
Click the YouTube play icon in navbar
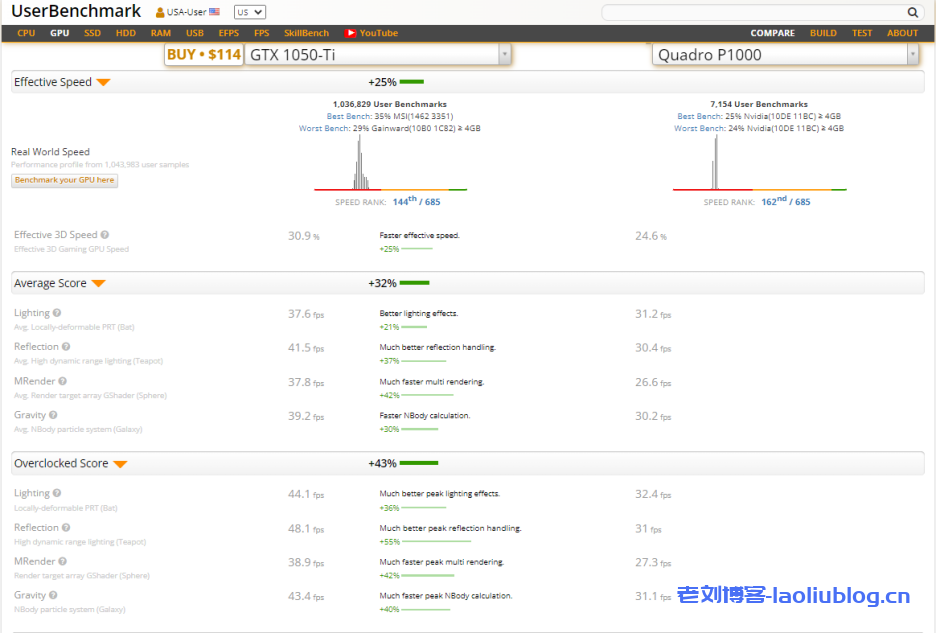coord(350,33)
